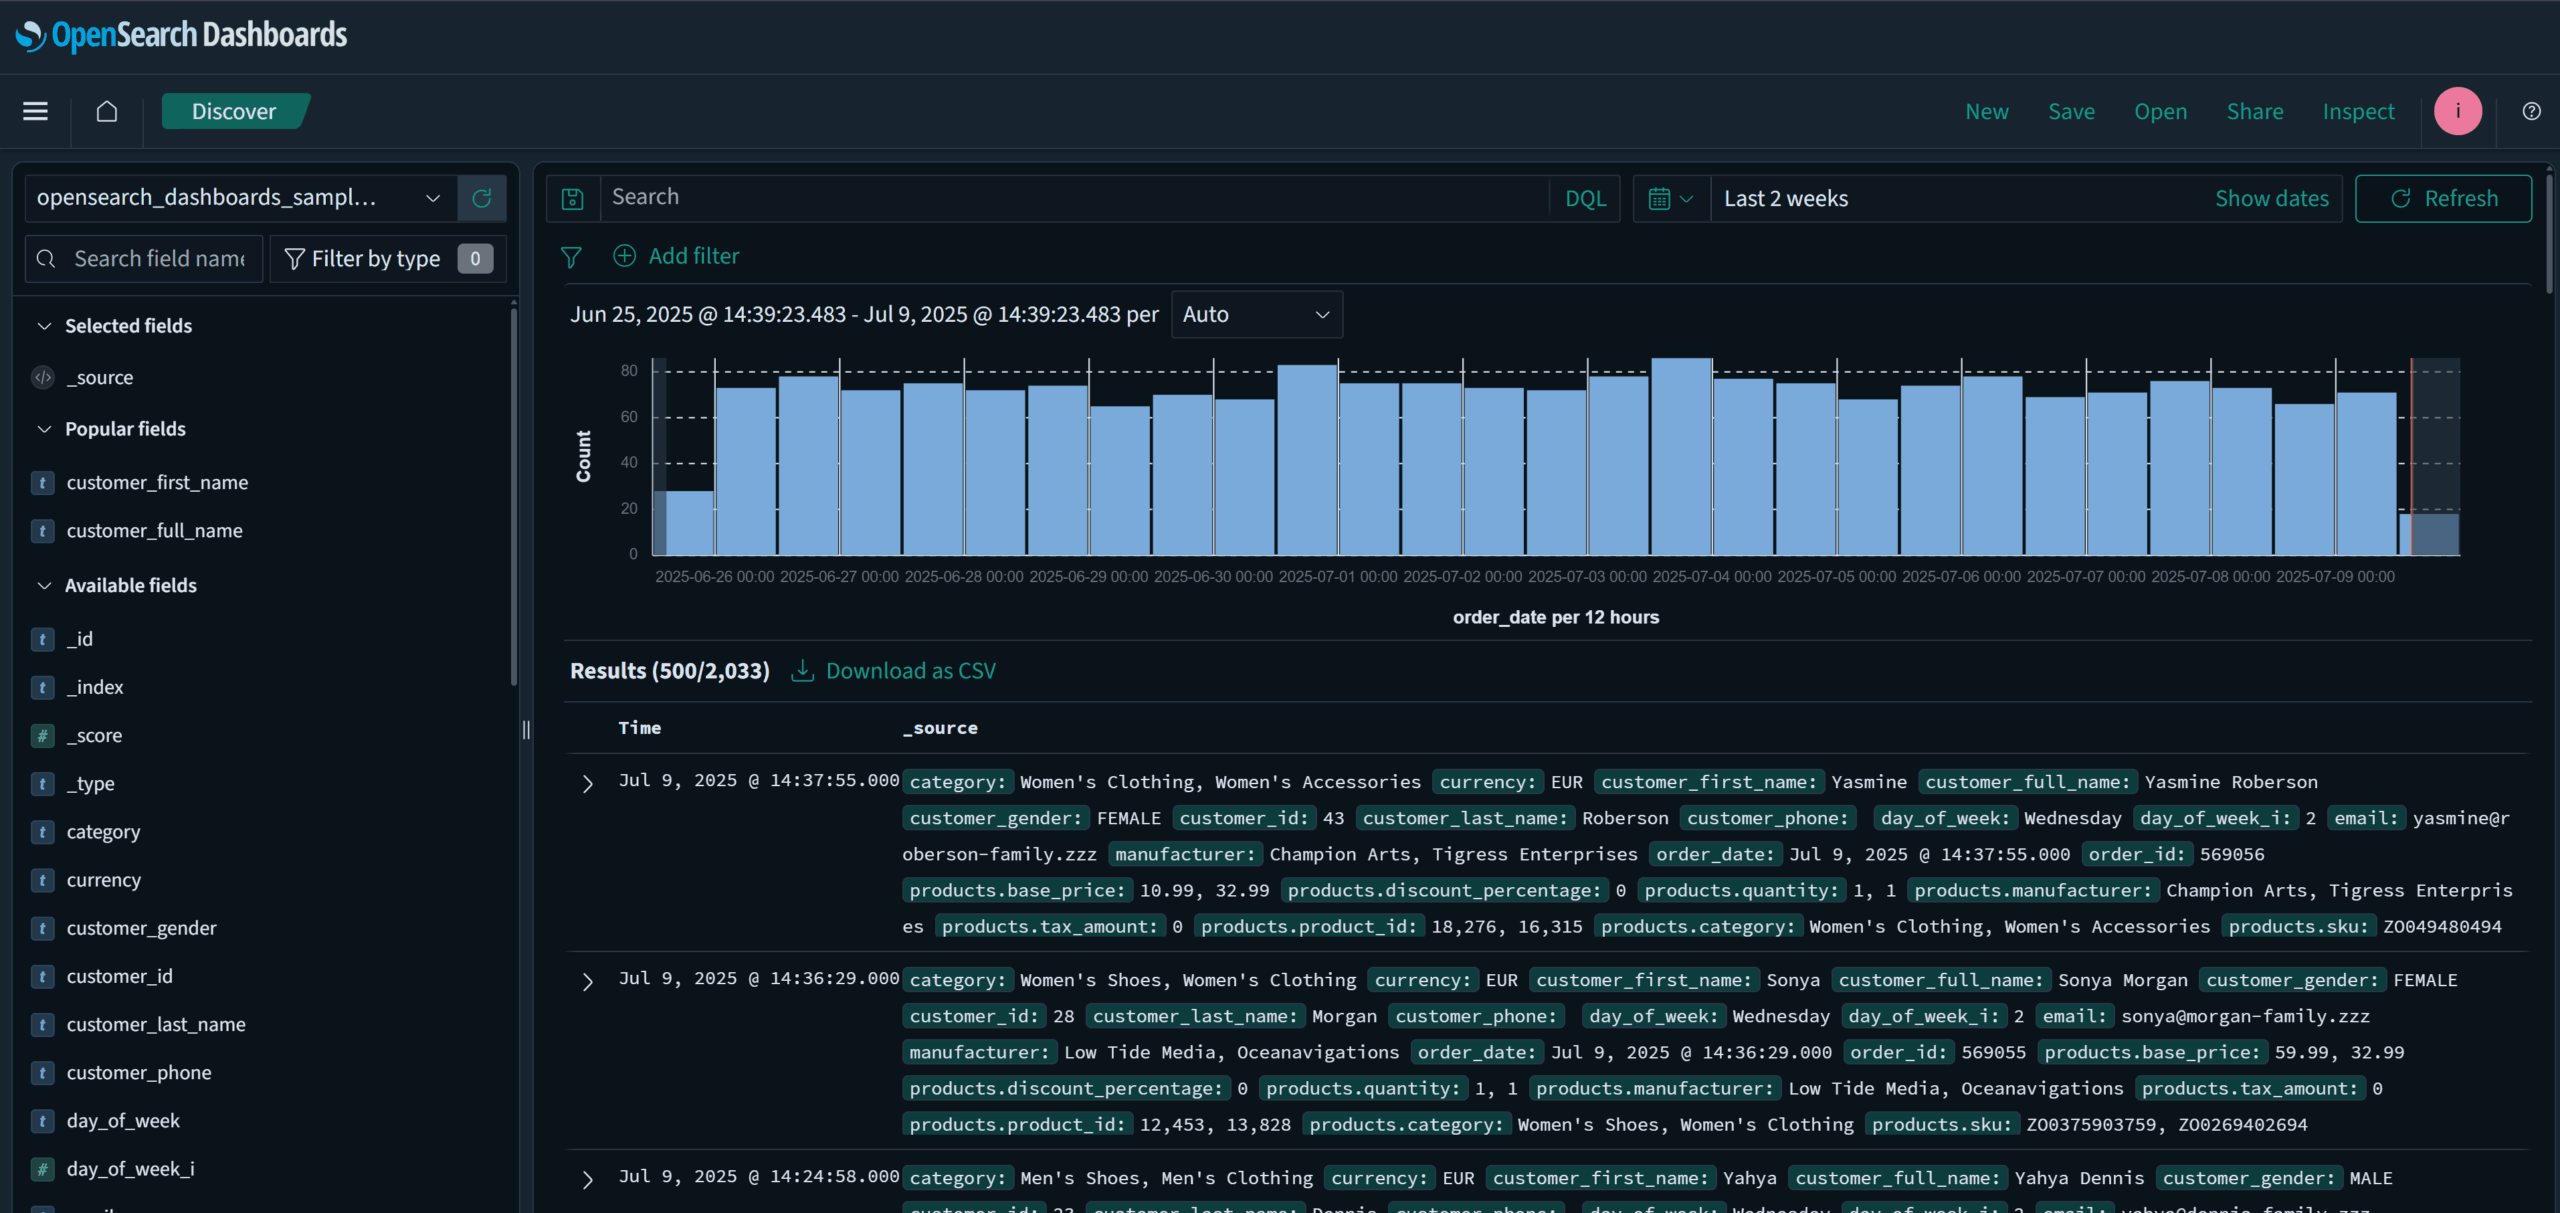Viewport: 2560px width, 1213px height.
Task: Switch query syntax using the DQL toggle
Action: (x=1585, y=197)
